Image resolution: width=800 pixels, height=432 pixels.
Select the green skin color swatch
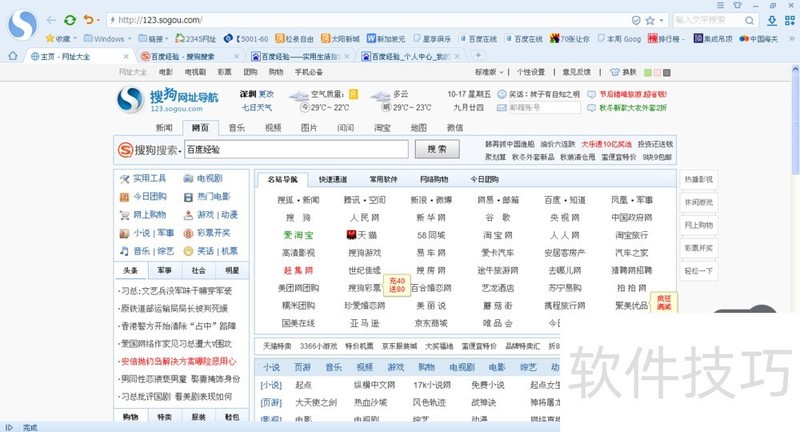pos(647,72)
